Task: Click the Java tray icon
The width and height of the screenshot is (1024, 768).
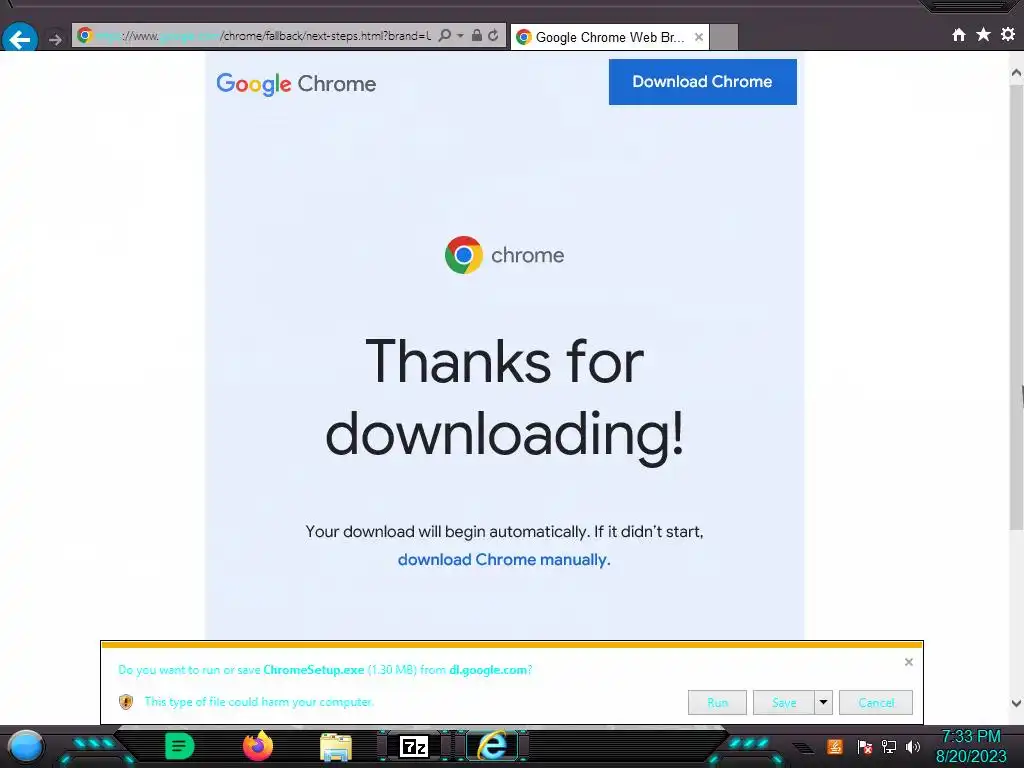Action: coord(835,746)
